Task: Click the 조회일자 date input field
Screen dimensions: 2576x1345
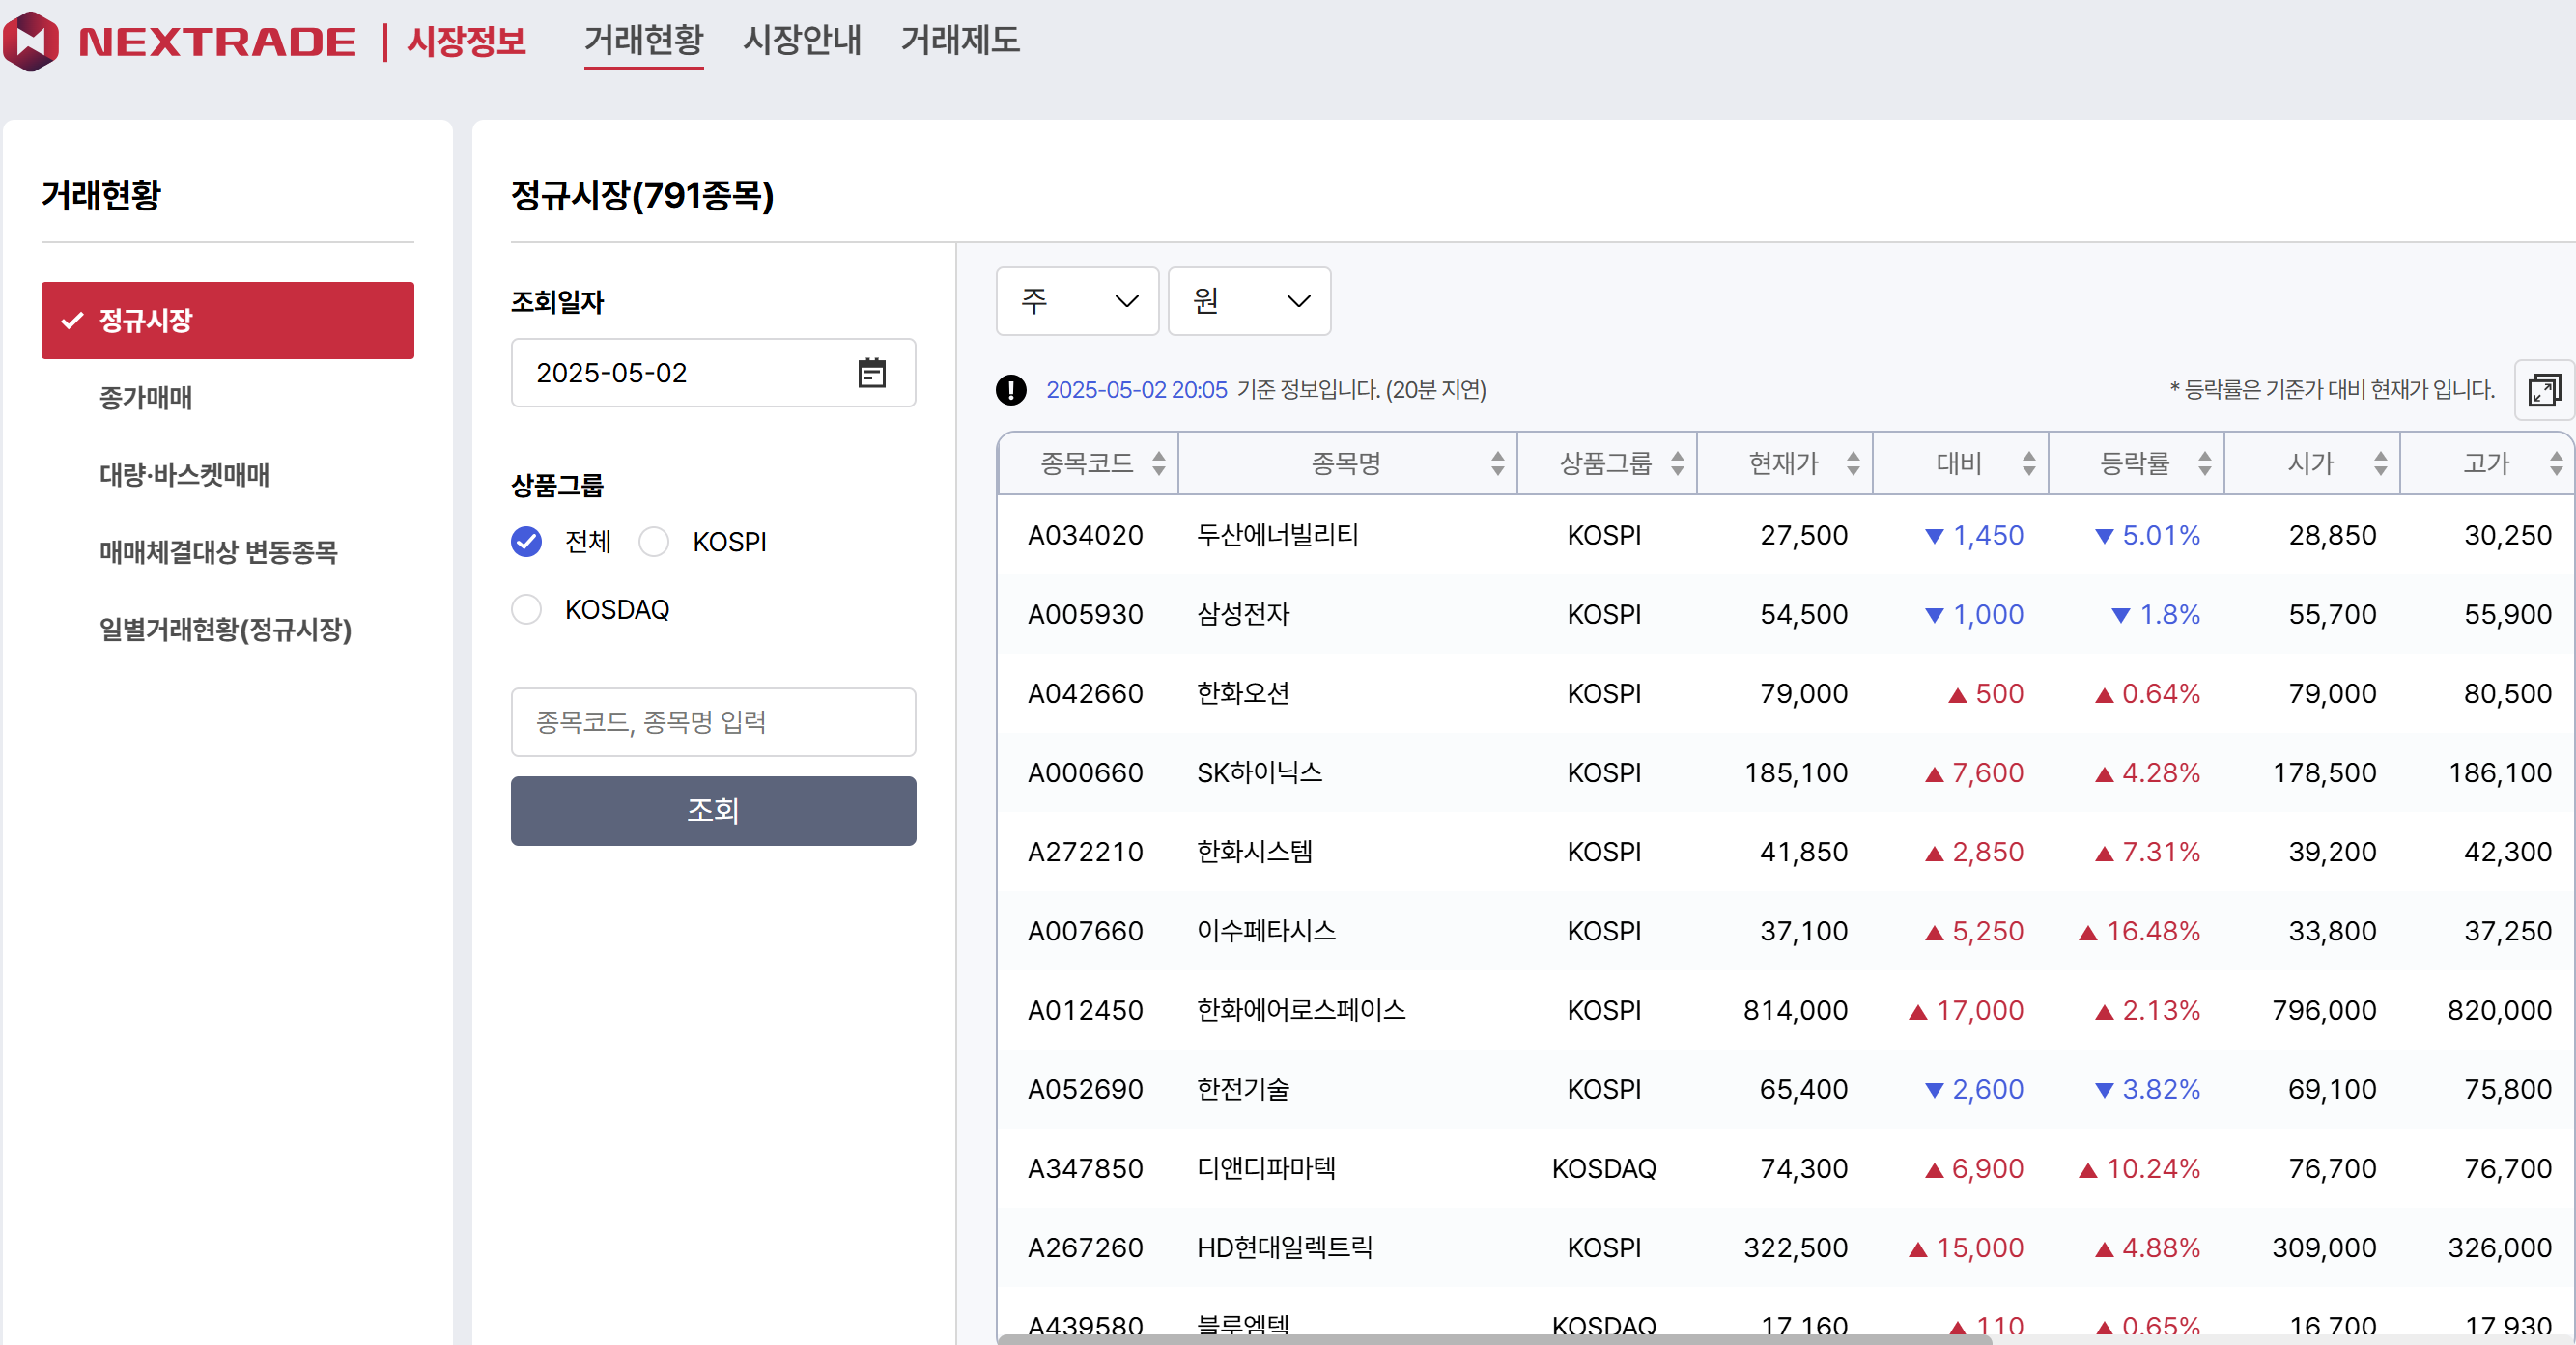Action: point(713,373)
